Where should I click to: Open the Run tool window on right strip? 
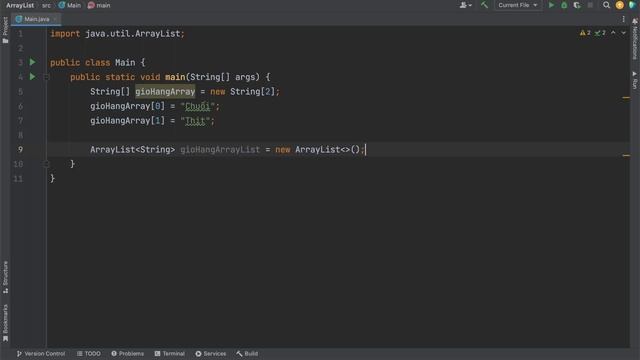635,80
